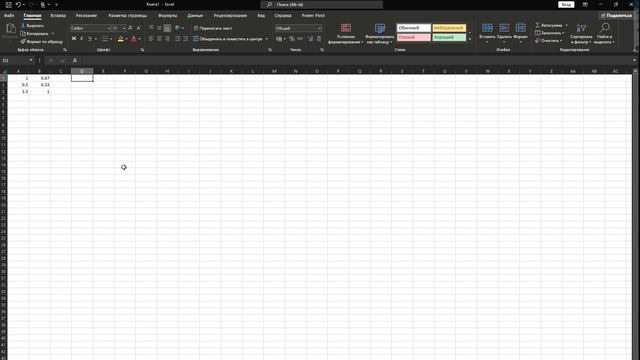Click the Redo arrow in the title bar
The image size is (640, 360).
click(31, 5)
